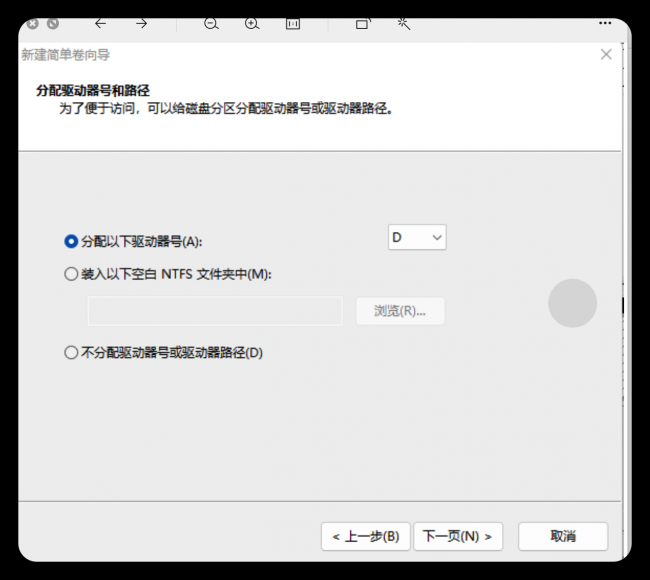
Task: Click the 分配驱动器号和路径 heading text
Action: [x=93, y=90]
